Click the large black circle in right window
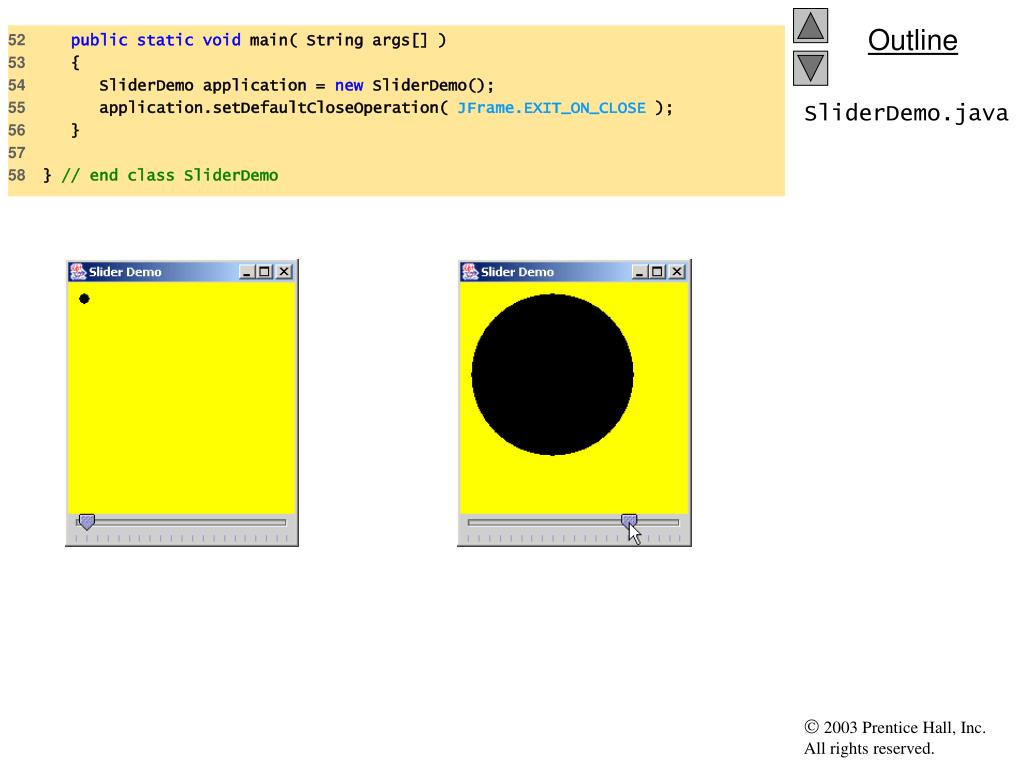The width and height of the screenshot is (1024, 768). 552,375
